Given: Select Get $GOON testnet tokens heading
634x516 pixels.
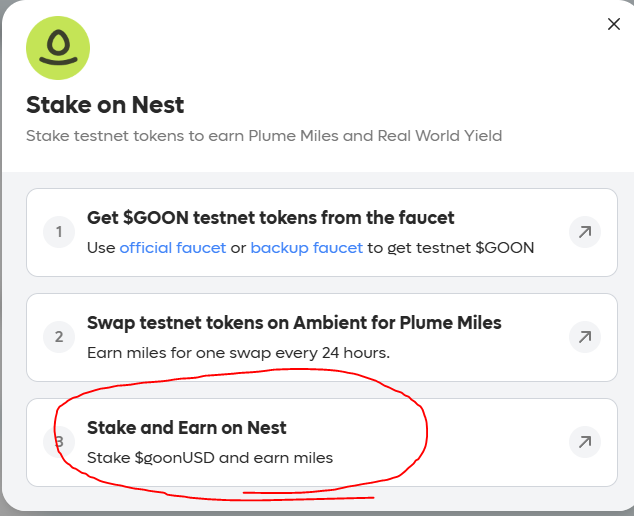Looking at the screenshot, I should click(270, 218).
